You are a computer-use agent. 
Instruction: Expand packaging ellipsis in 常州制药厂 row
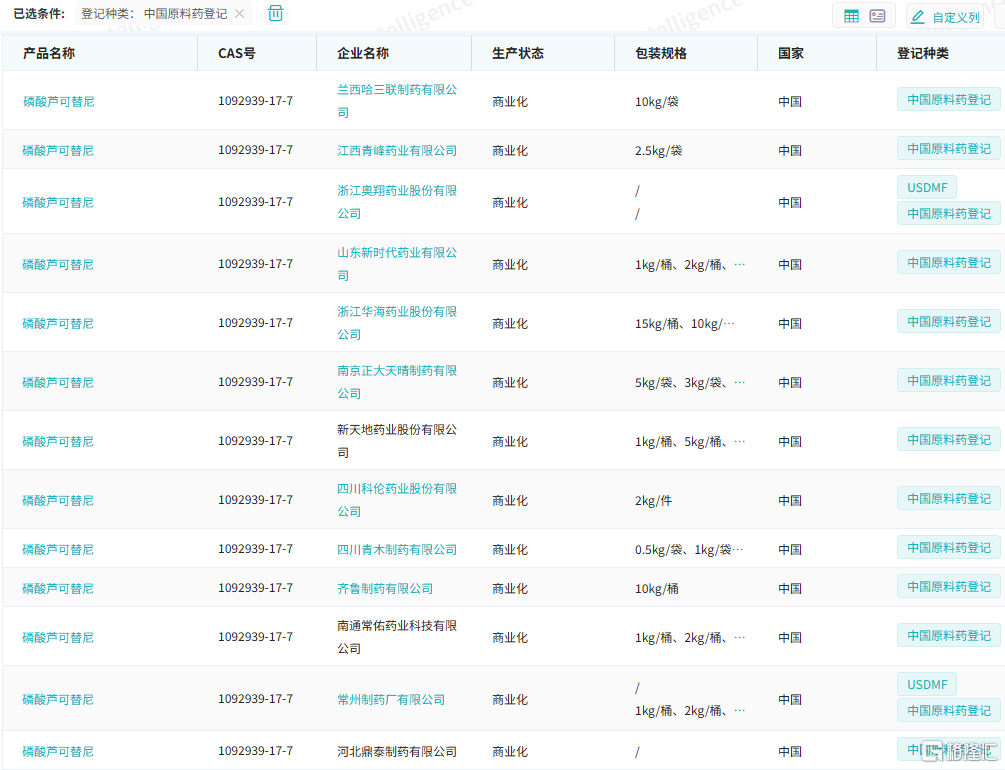coord(740,710)
